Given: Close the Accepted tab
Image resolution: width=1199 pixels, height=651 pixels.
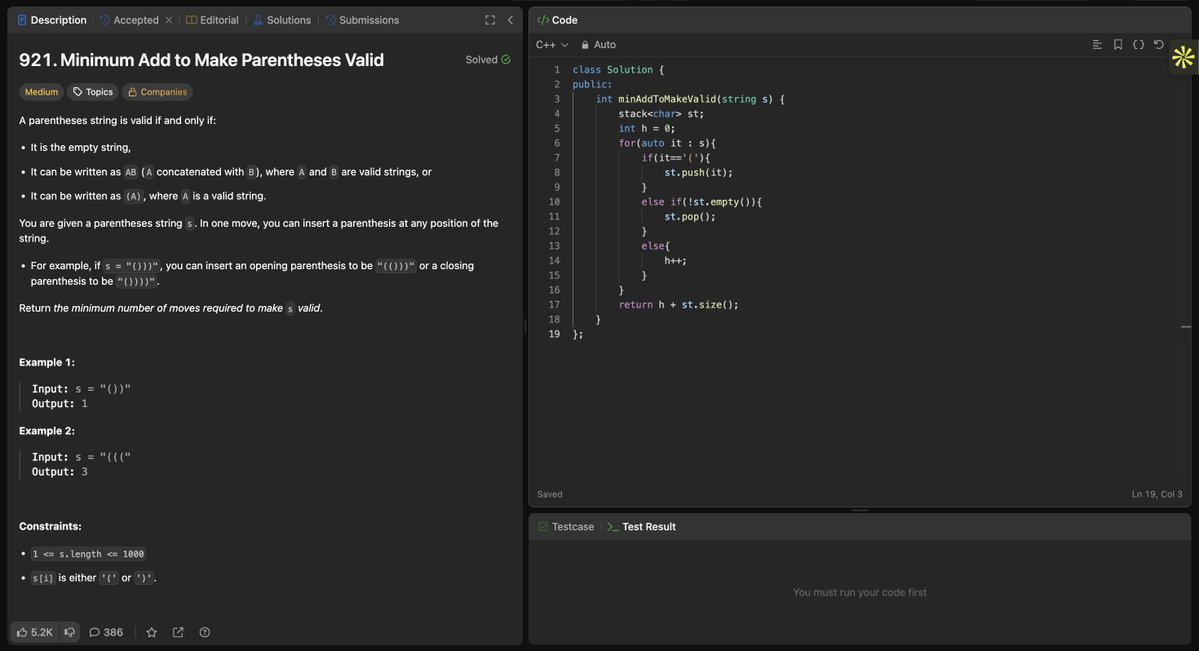Looking at the screenshot, I should 169,20.
